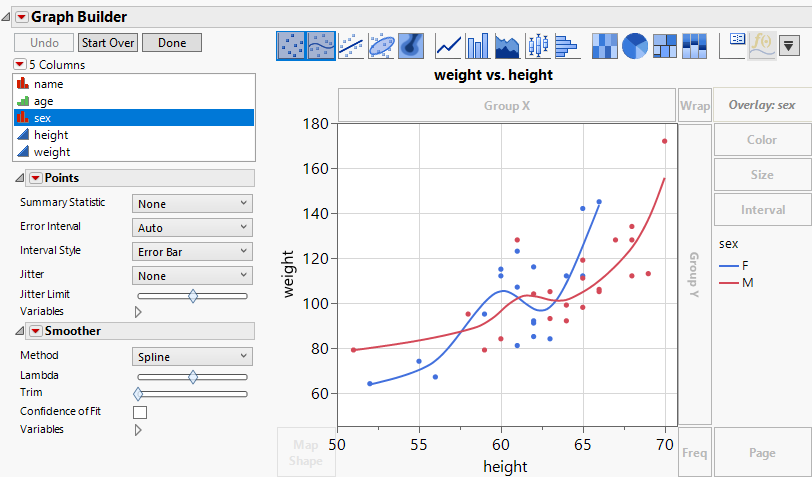Select the Bar chart element icon

(x=478, y=46)
